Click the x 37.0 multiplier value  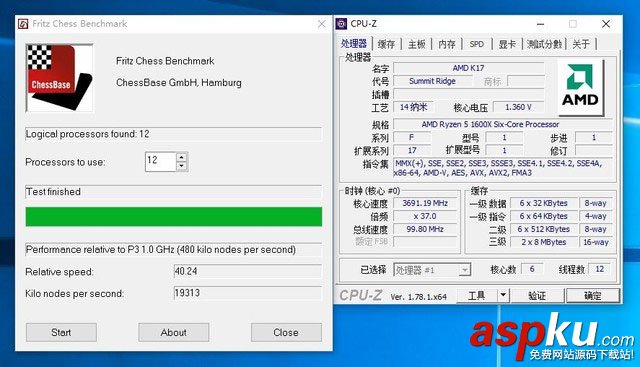(425, 216)
